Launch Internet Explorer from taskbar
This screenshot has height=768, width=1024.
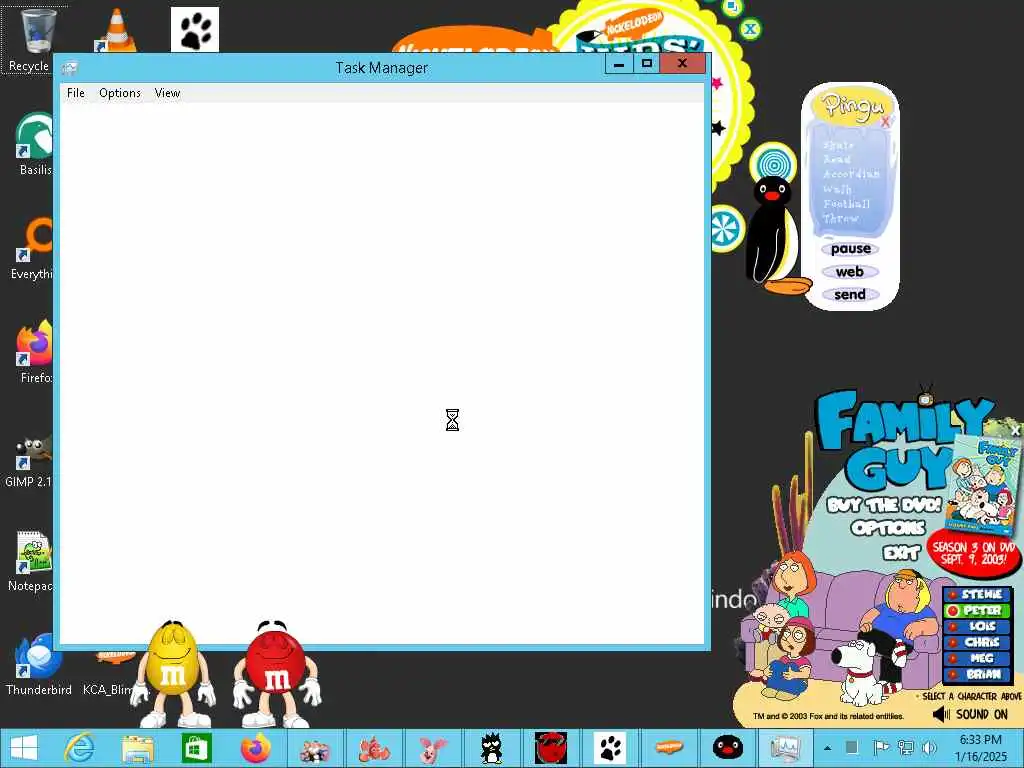point(80,748)
